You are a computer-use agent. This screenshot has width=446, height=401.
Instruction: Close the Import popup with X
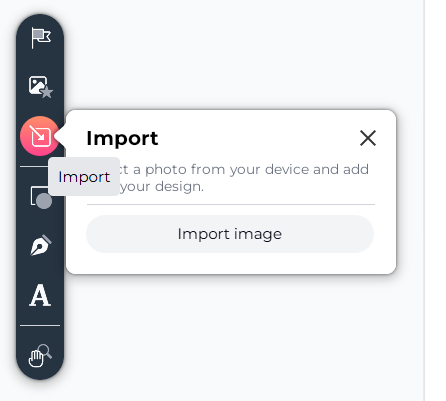(368, 138)
